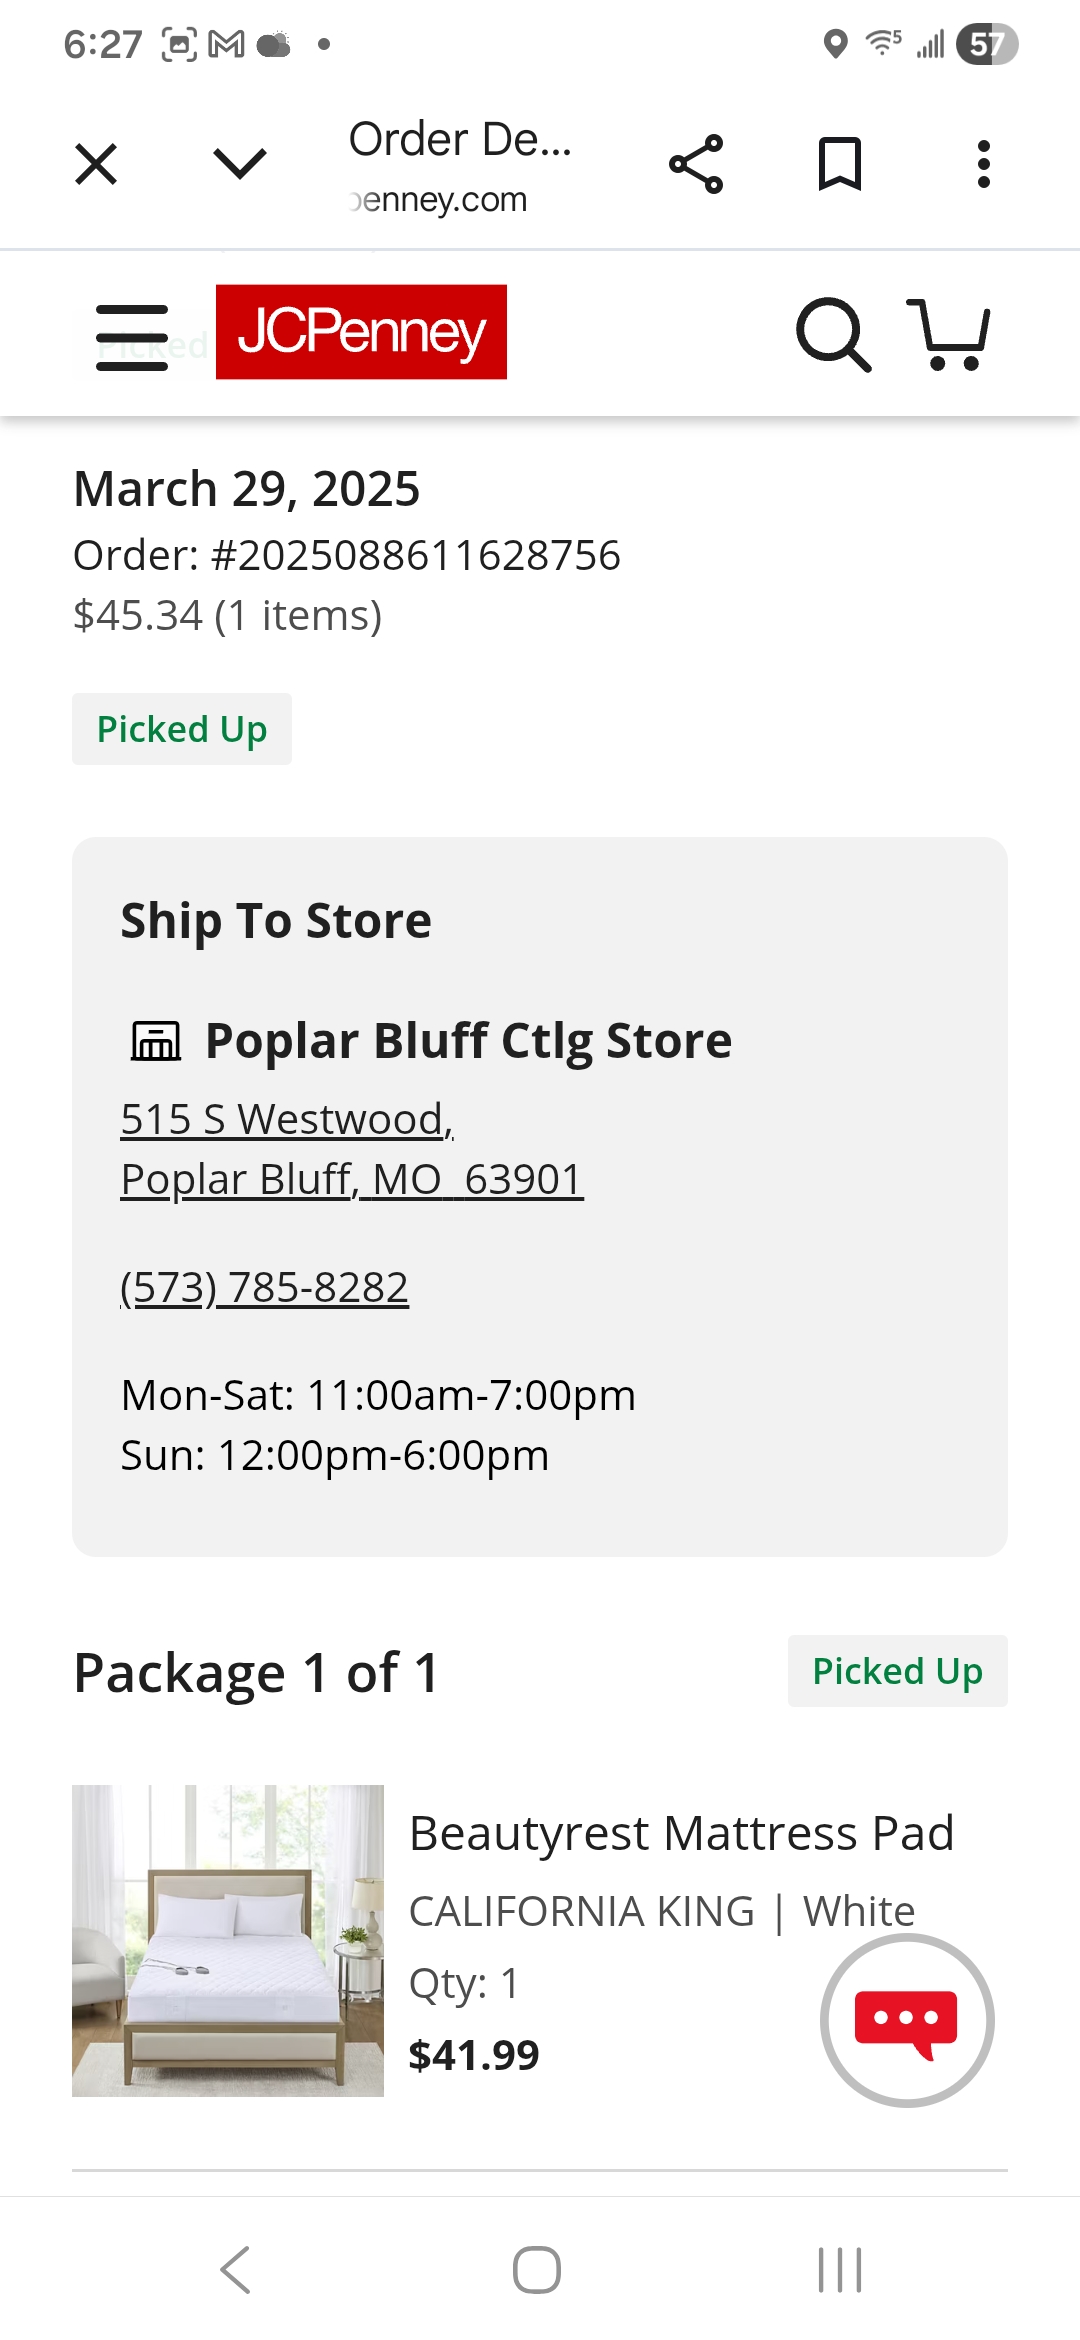Viewport: 1080px width, 2340px height.
Task: Expand the down chevron beside close
Action: [x=240, y=164]
